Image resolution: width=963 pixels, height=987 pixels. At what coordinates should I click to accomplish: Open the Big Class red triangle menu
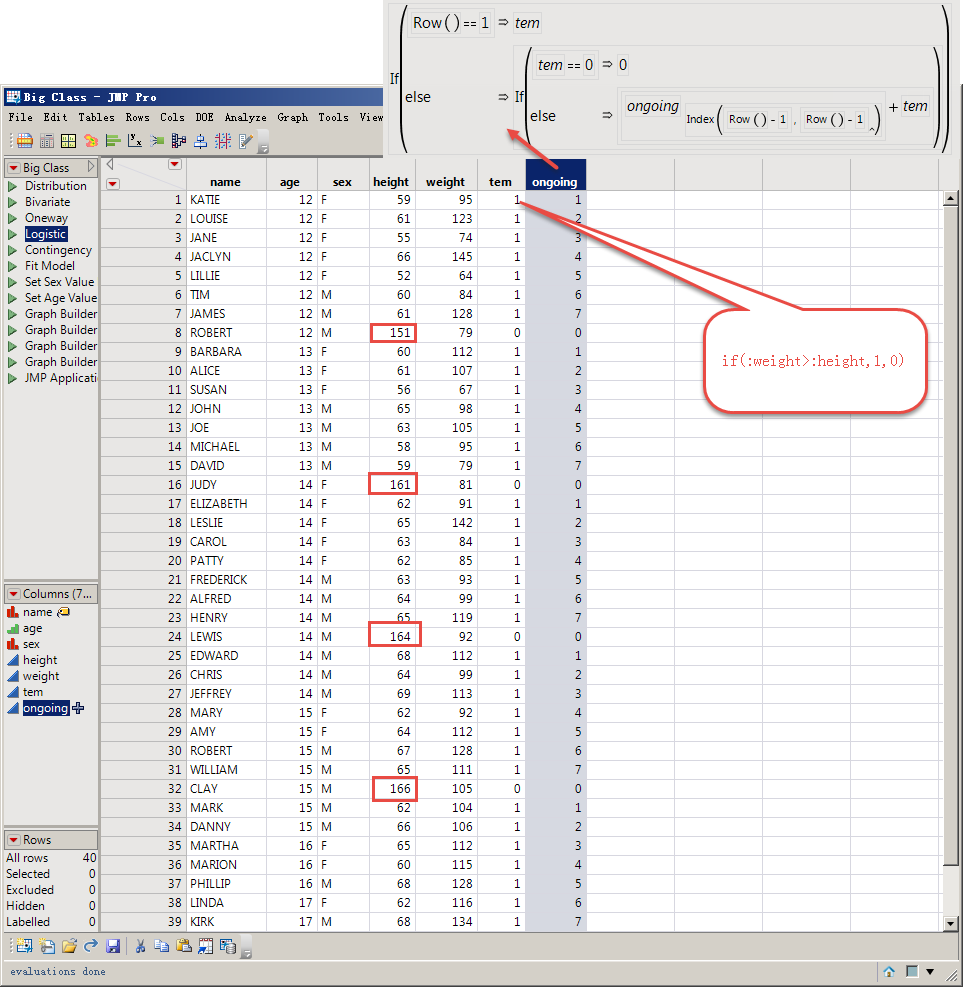click(x=13, y=168)
